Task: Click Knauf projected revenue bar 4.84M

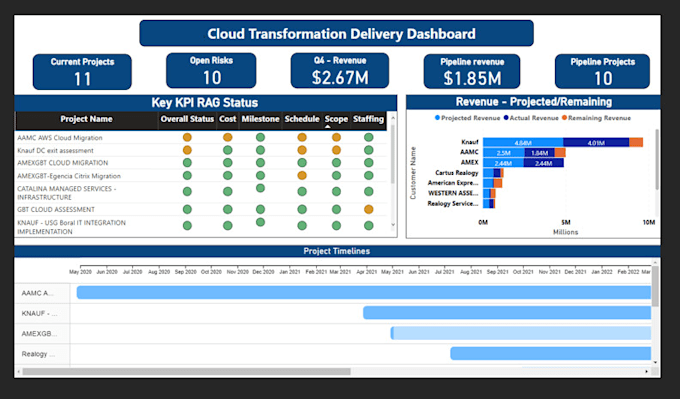Action: (x=523, y=142)
